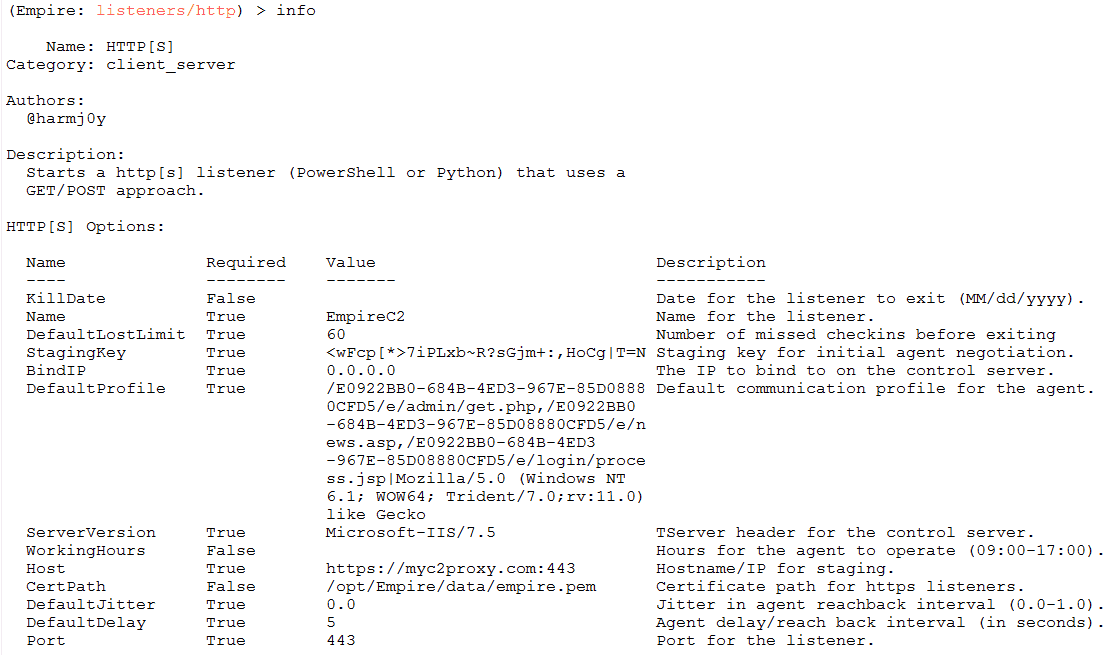Select the @harmj0y author name
This screenshot has width=1115, height=655.
click(x=66, y=119)
